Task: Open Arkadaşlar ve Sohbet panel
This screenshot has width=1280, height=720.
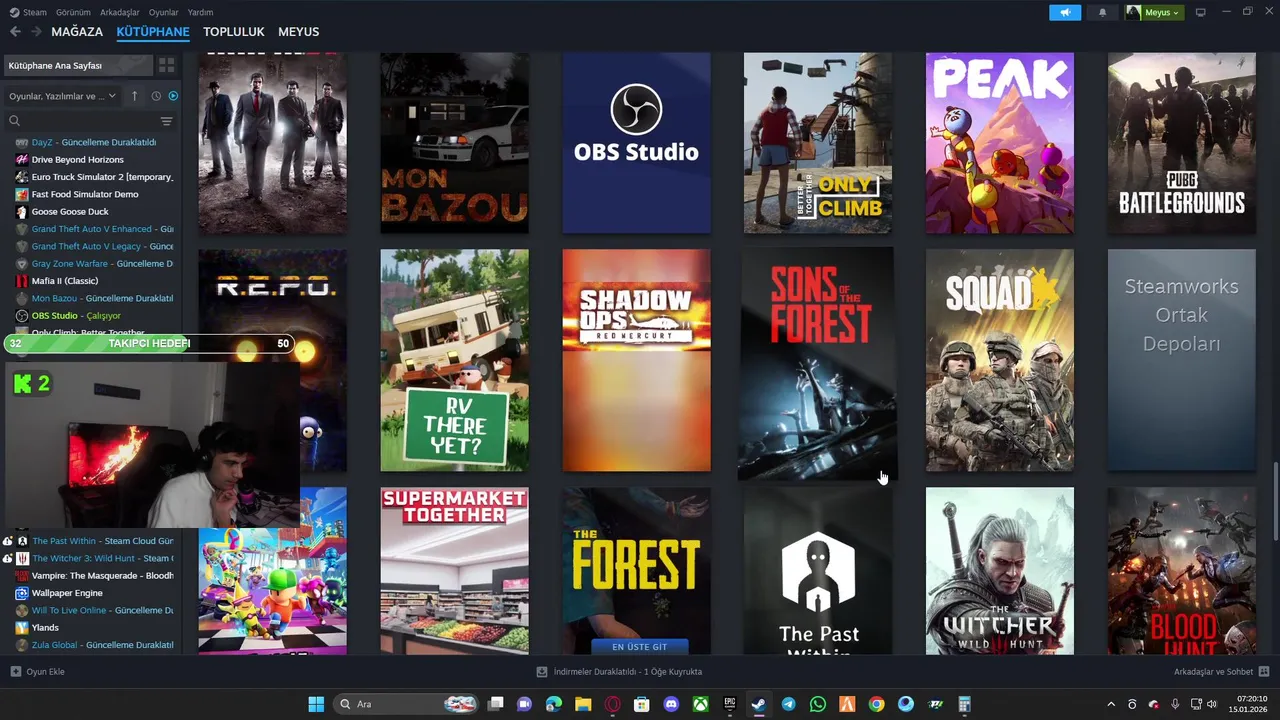Action: (1221, 672)
